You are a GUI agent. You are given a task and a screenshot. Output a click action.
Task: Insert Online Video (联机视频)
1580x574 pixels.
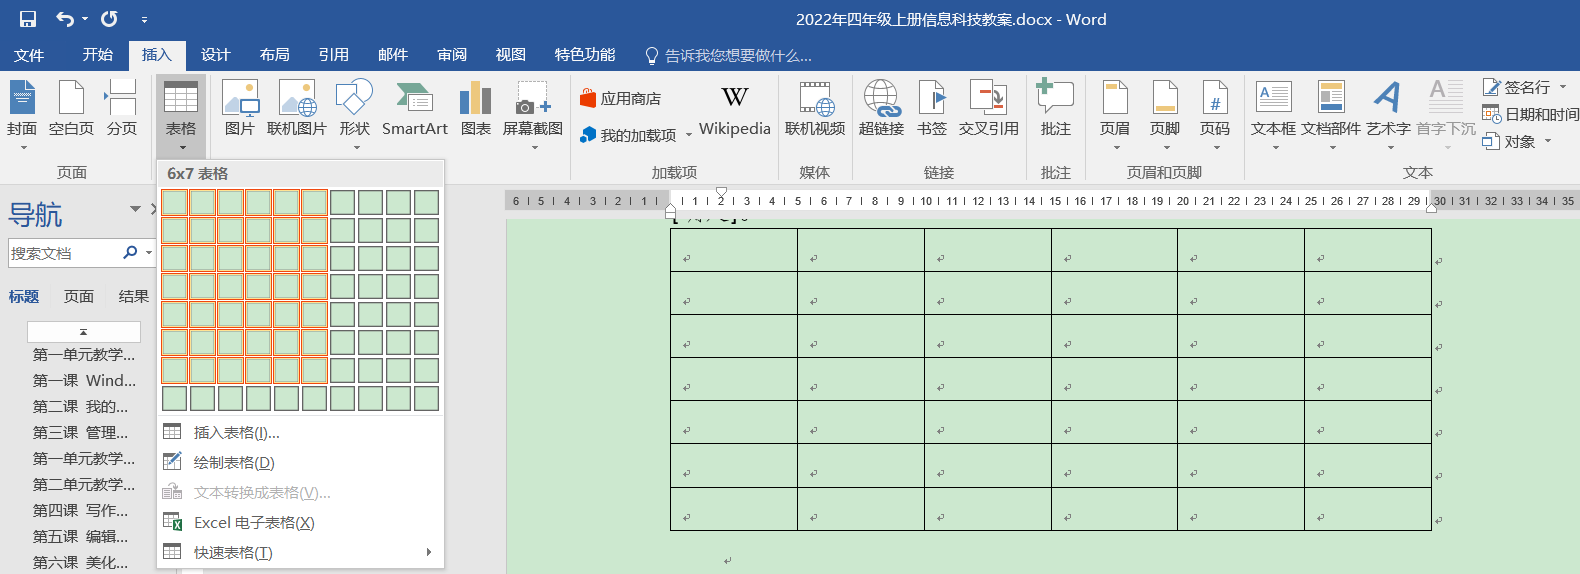point(815,110)
